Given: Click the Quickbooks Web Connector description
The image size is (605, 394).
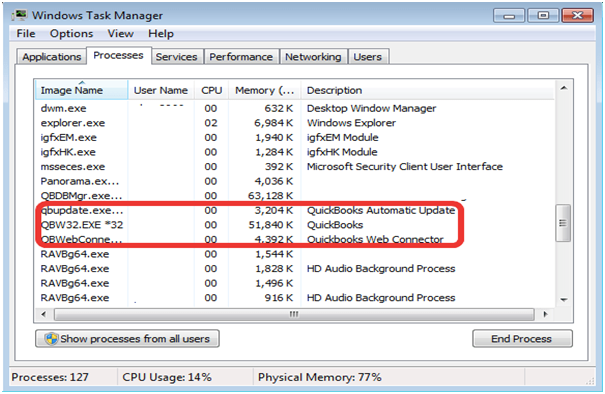Looking at the screenshot, I should click(375, 240).
